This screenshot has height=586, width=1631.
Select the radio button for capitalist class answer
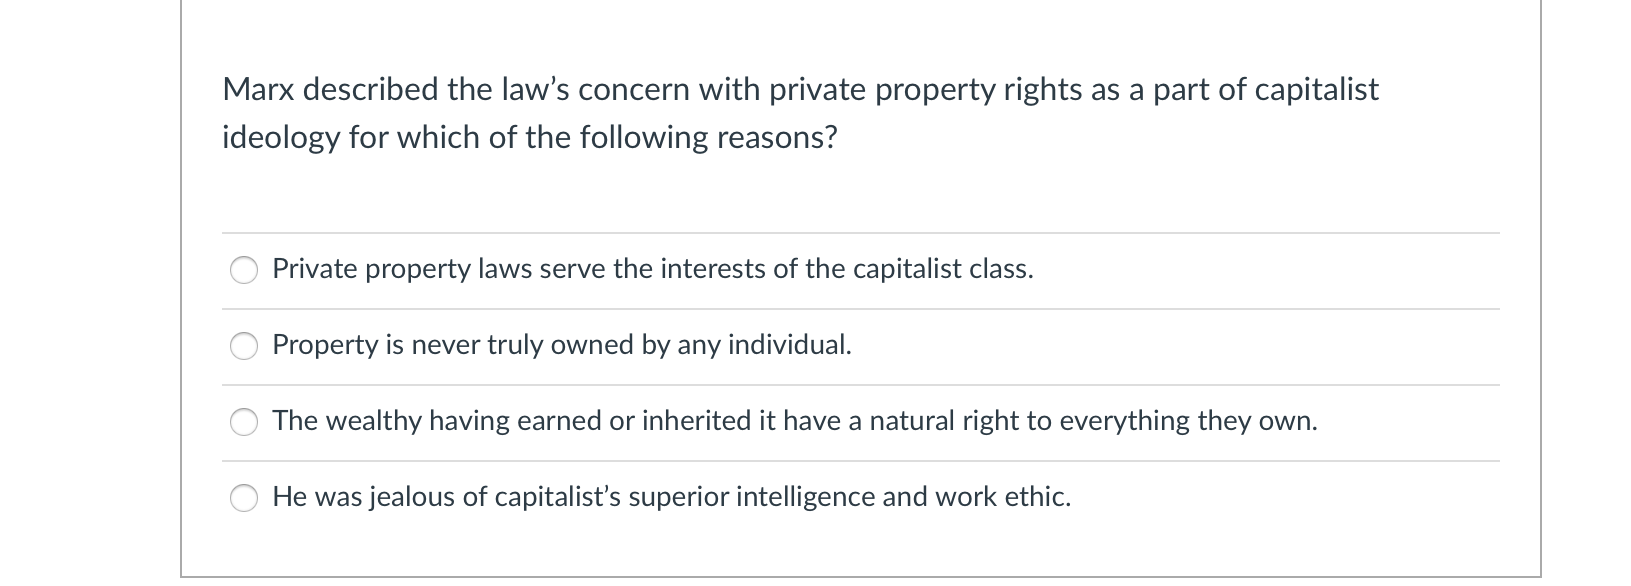[x=244, y=269]
